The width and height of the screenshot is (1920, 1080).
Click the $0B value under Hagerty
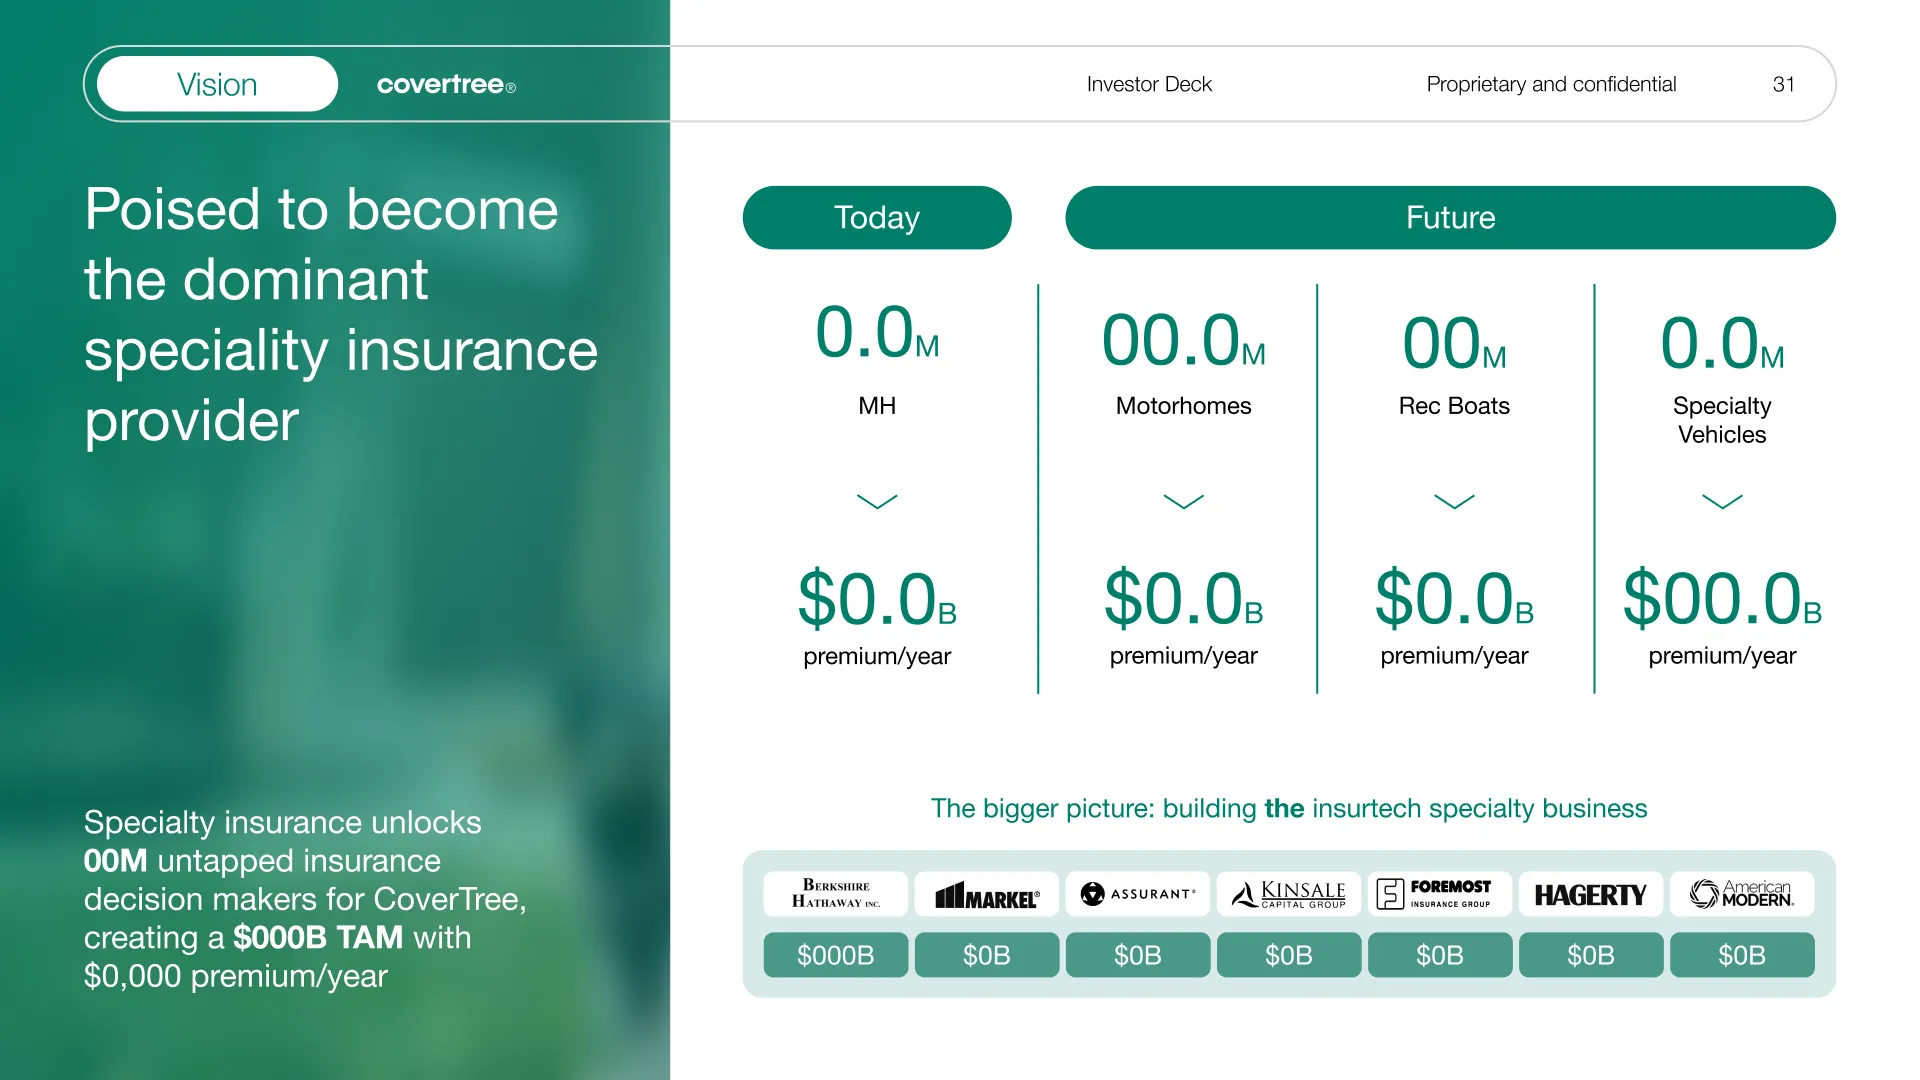pos(1591,955)
